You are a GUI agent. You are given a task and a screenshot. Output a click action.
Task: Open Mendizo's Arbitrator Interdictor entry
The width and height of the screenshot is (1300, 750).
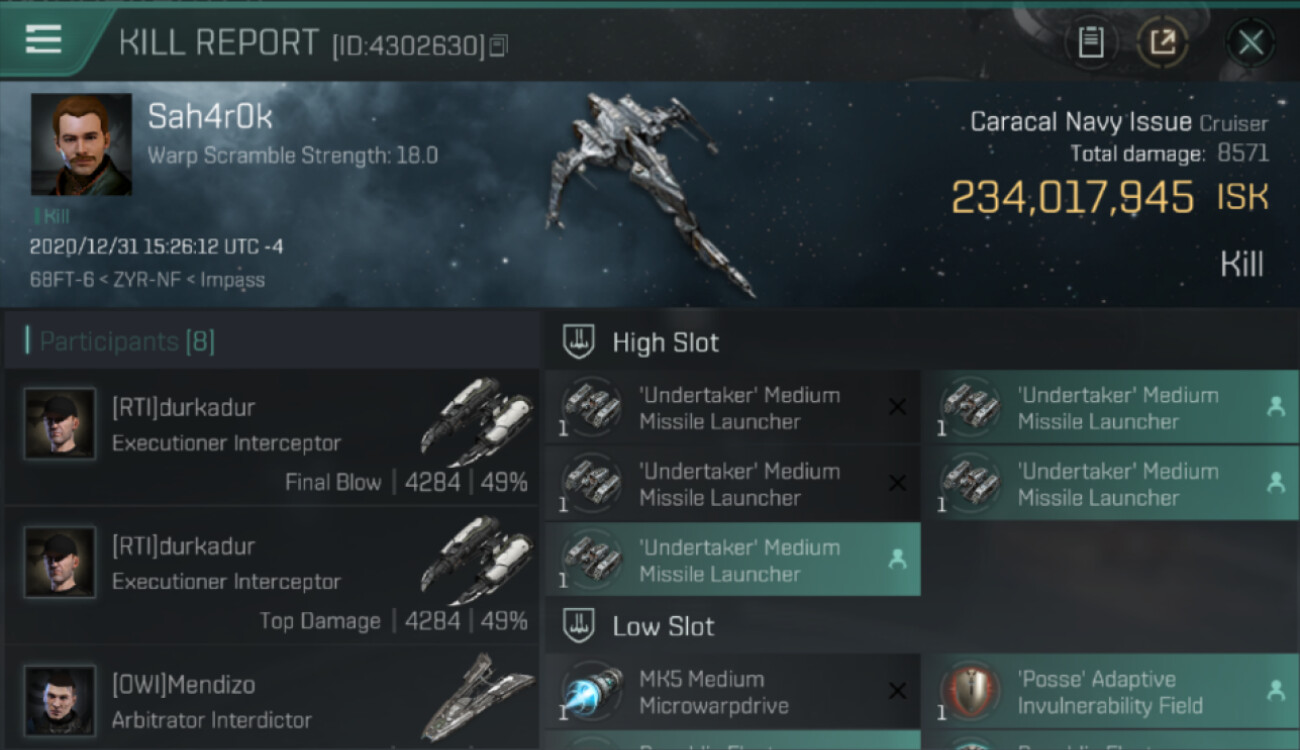272,698
